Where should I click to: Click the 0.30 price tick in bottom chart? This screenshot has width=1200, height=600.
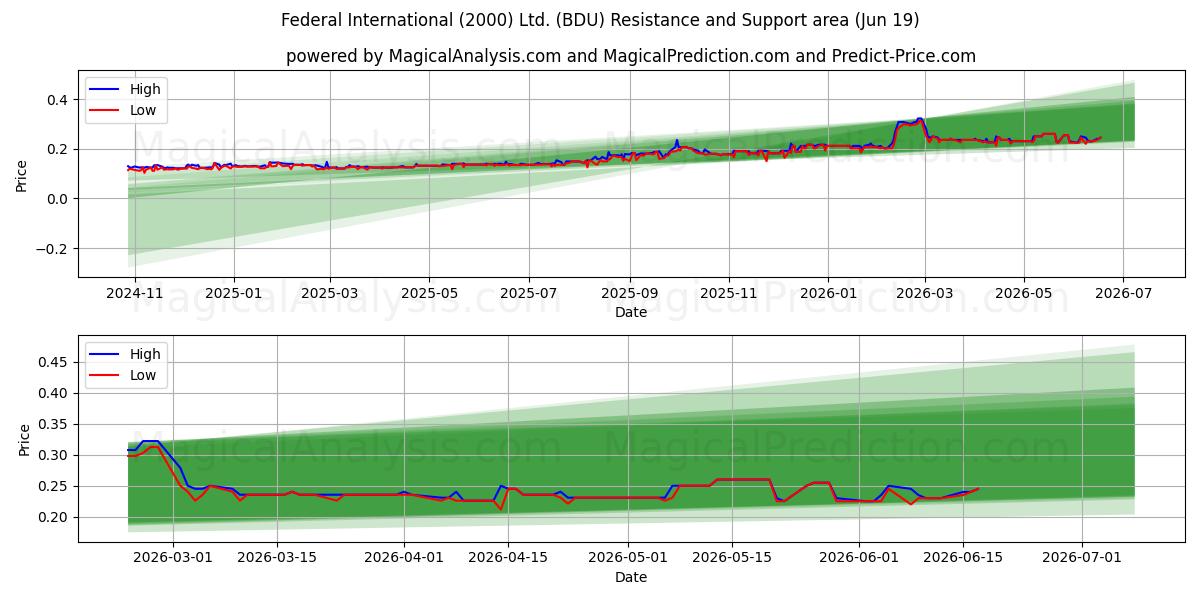[x=52, y=455]
